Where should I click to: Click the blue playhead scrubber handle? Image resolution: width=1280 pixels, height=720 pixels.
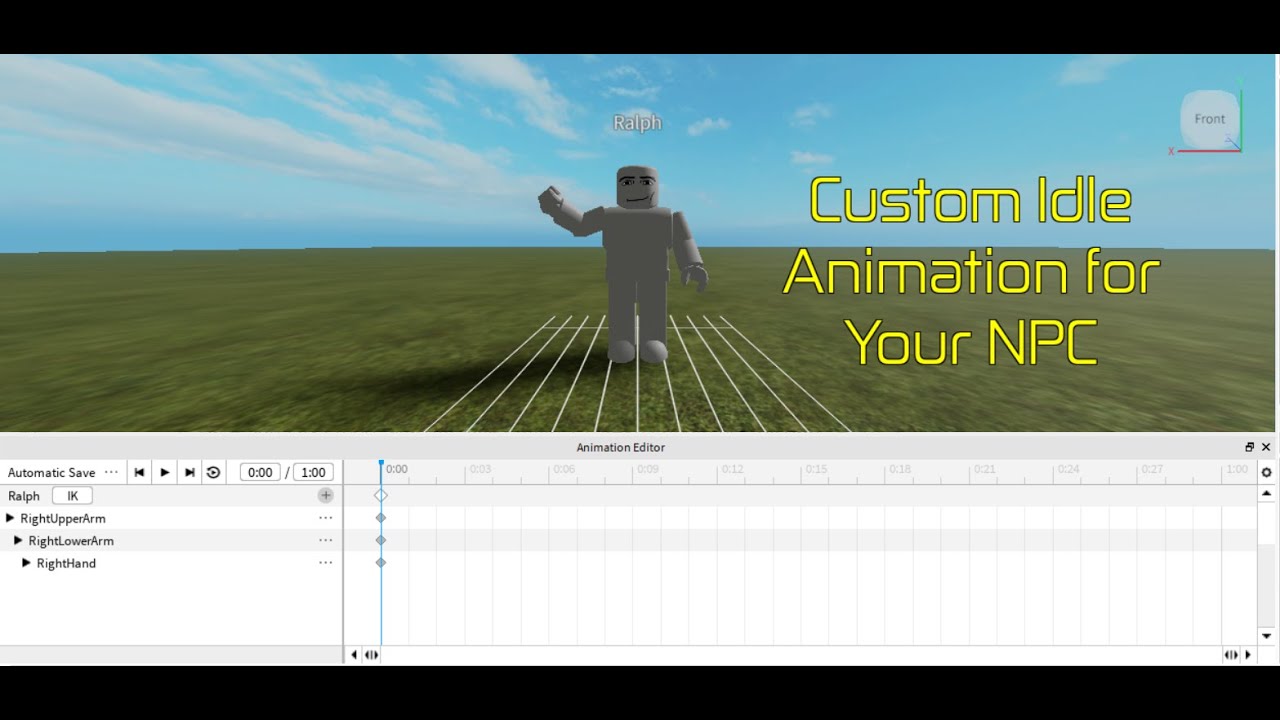381,465
